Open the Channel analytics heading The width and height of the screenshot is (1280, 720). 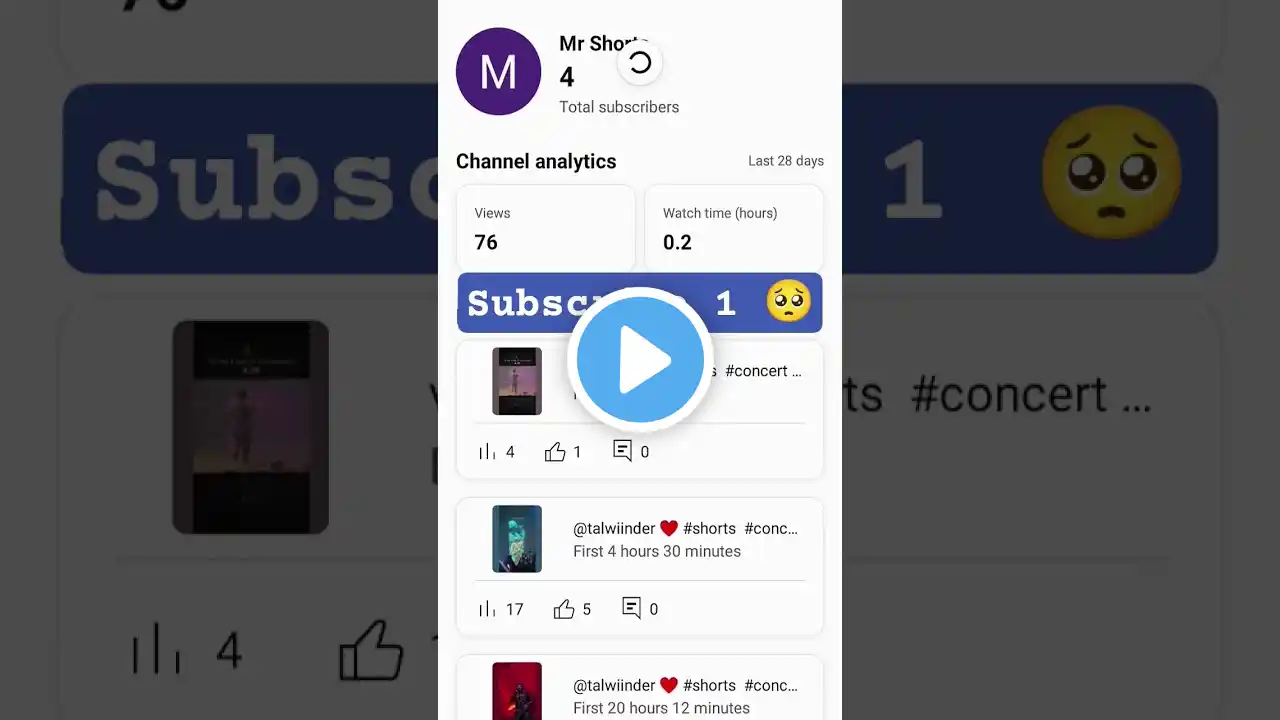click(x=536, y=161)
